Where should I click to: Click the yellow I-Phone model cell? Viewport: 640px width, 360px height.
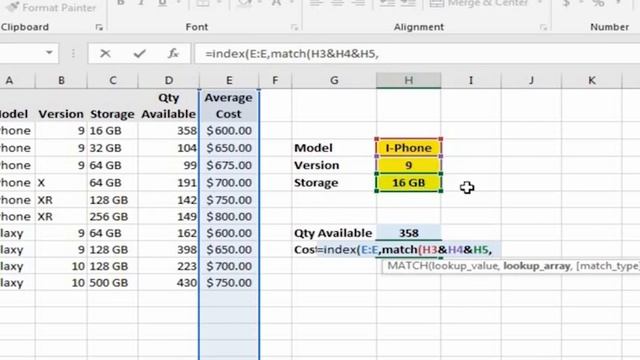pyautogui.click(x=409, y=148)
